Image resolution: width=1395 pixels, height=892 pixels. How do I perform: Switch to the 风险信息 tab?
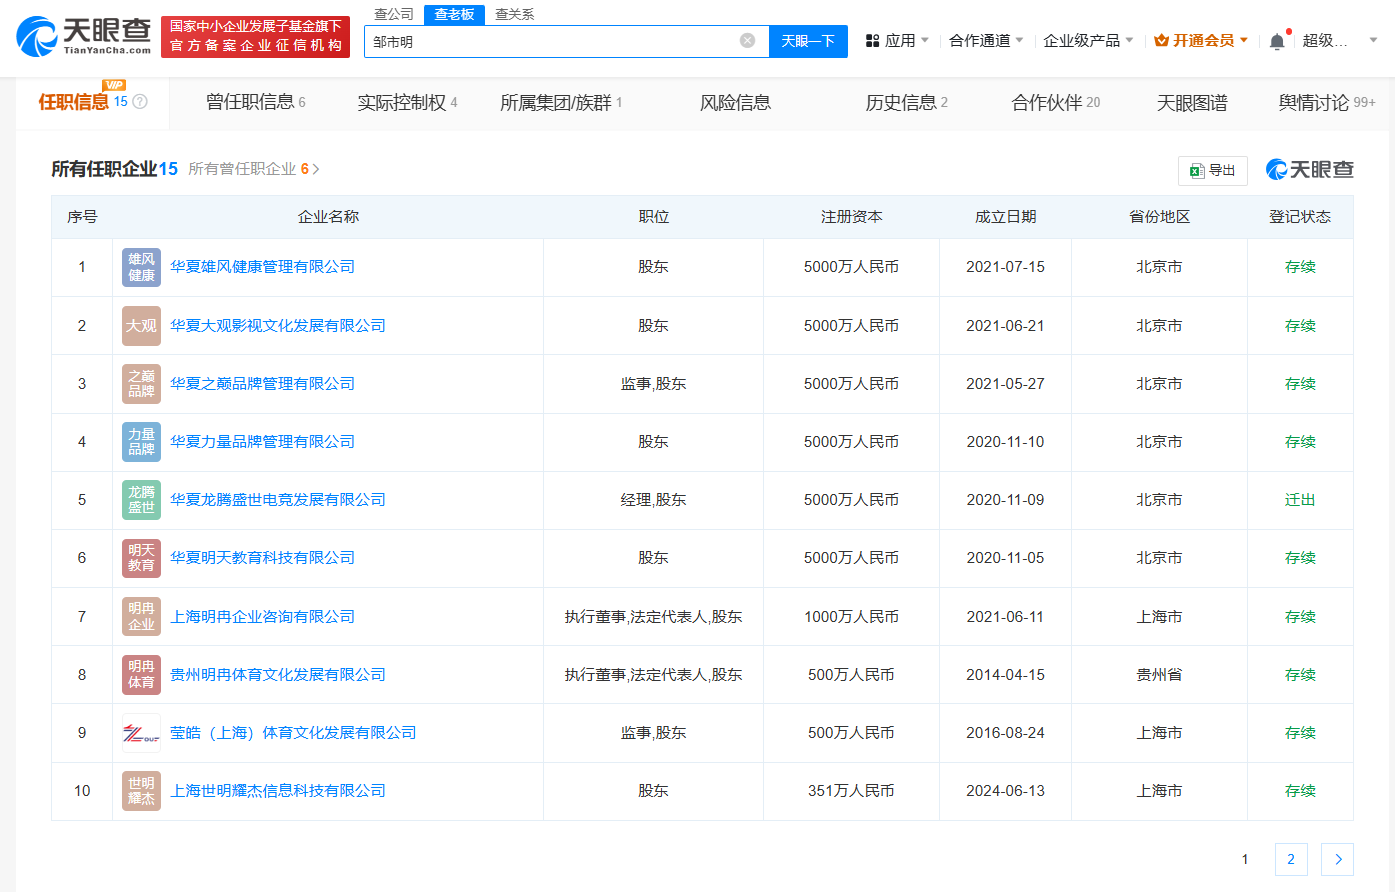tap(736, 102)
